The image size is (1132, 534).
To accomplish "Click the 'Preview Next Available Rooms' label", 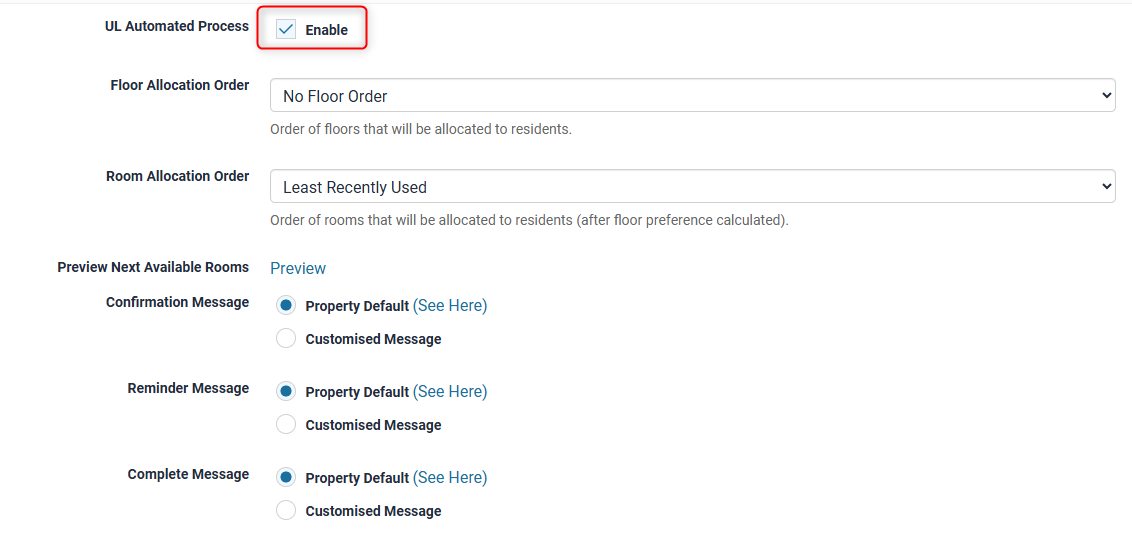I will tap(153, 267).
